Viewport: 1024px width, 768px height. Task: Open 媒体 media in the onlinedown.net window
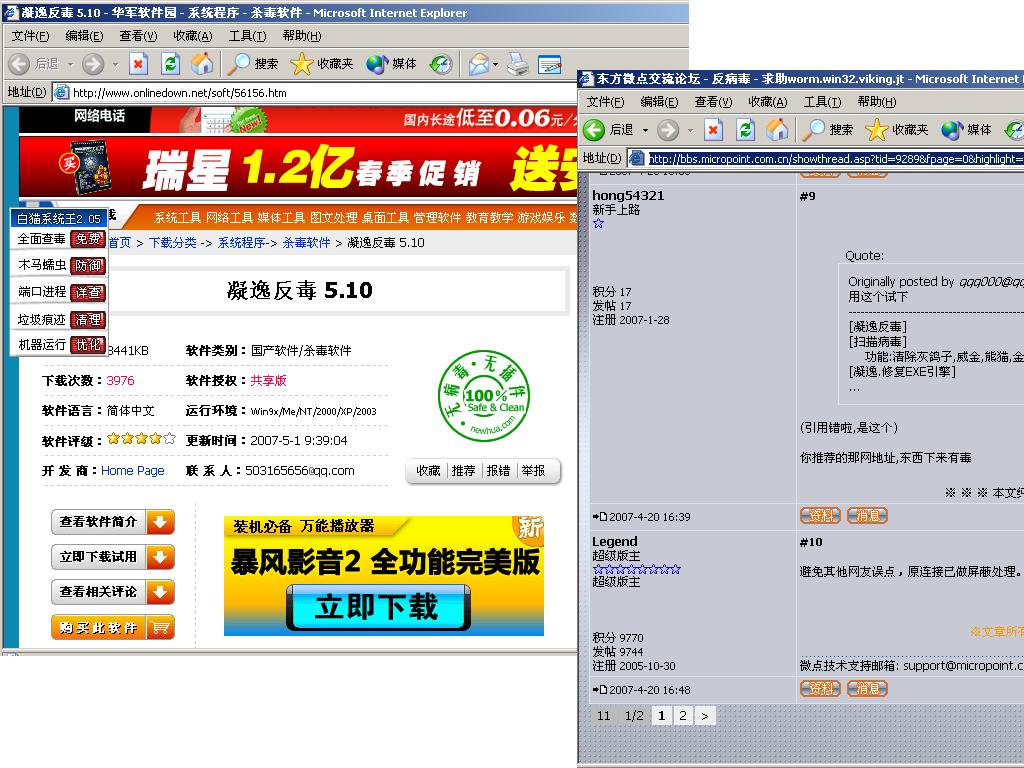tap(392, 64)
